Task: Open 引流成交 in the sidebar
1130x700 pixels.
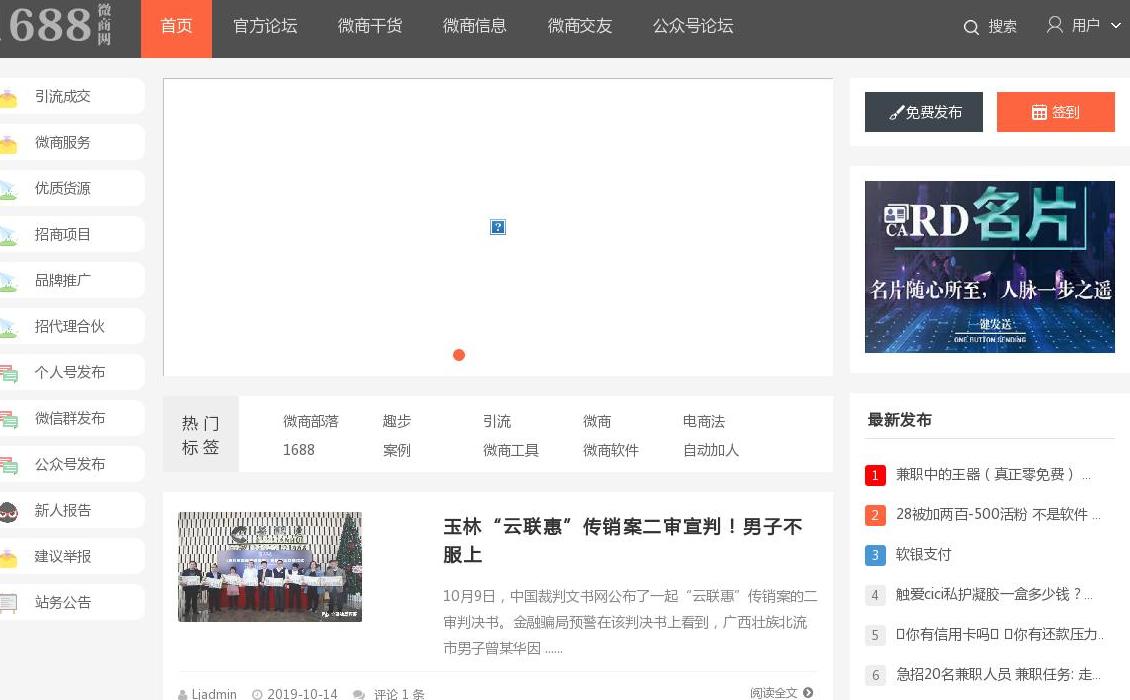Action: click(x=63, y=97)
